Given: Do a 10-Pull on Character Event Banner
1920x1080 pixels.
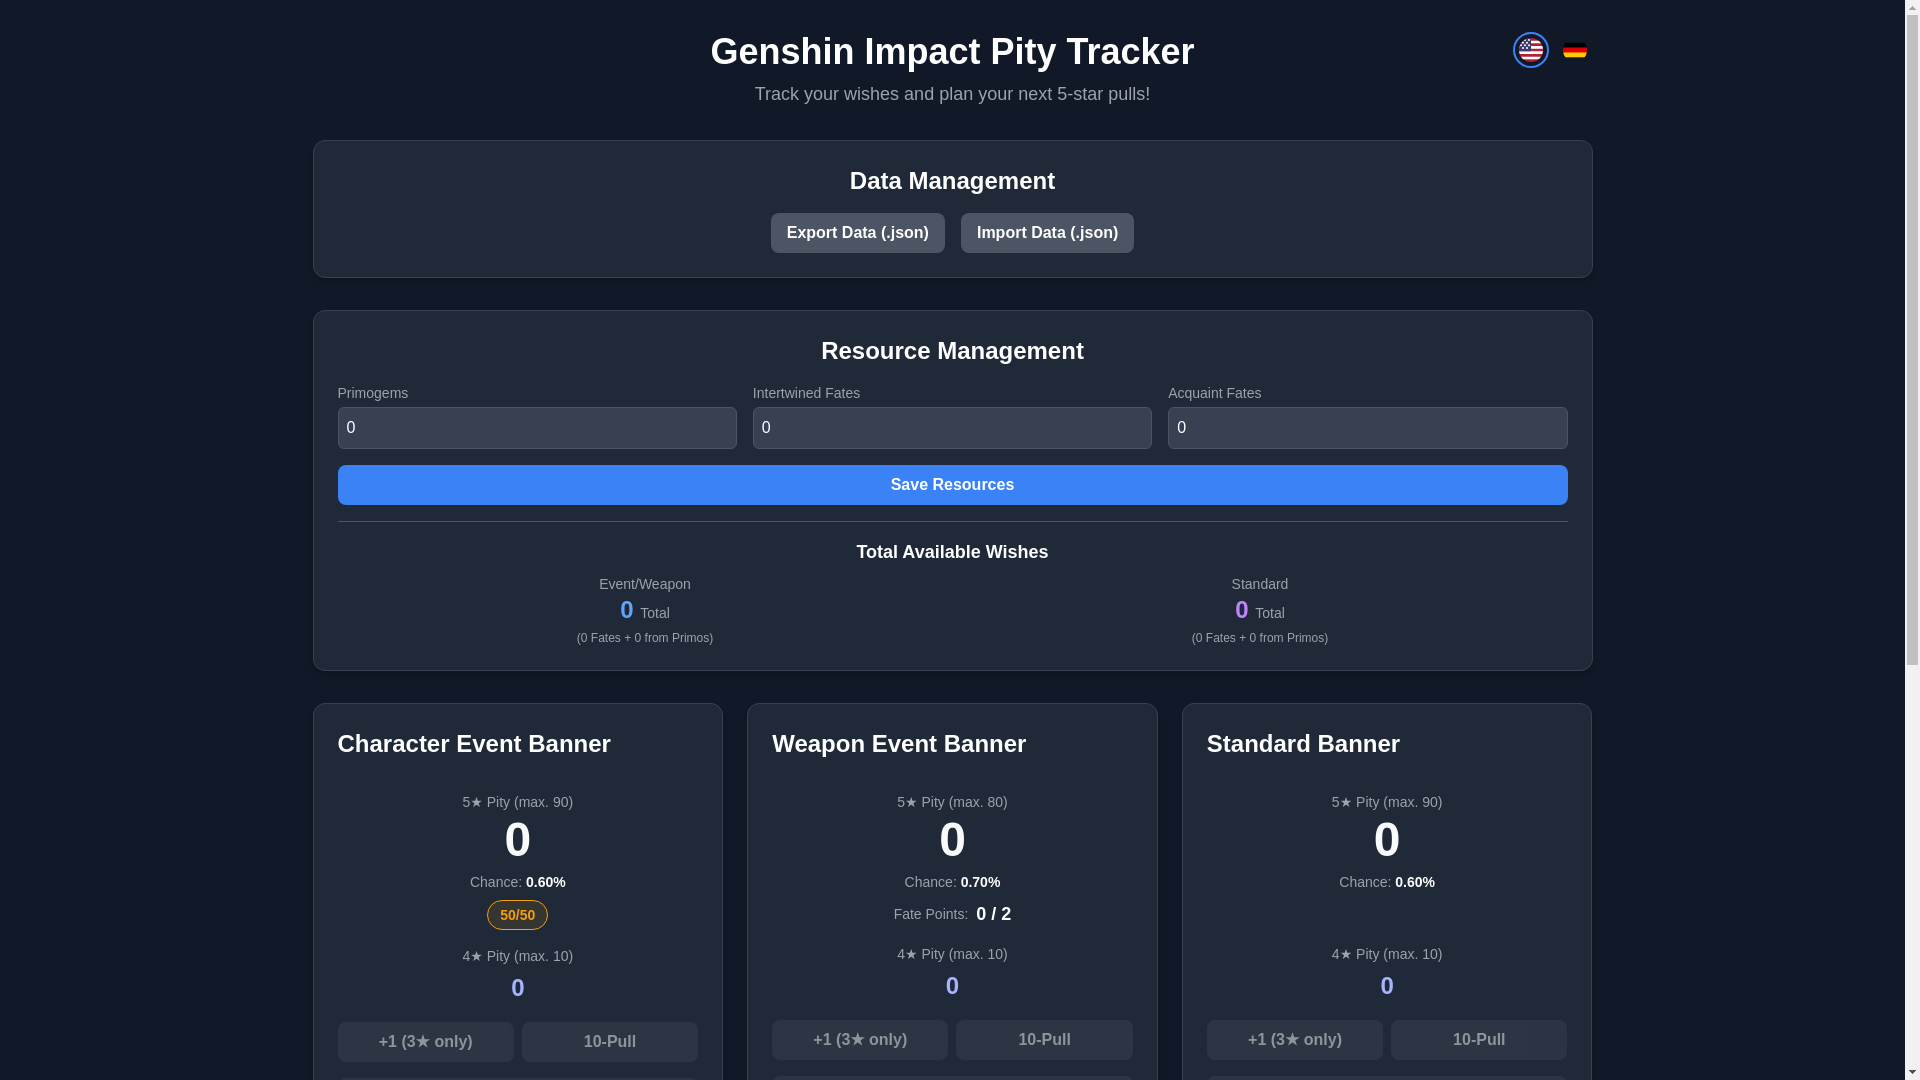Looking at the screenshot, I should 610,1042.
